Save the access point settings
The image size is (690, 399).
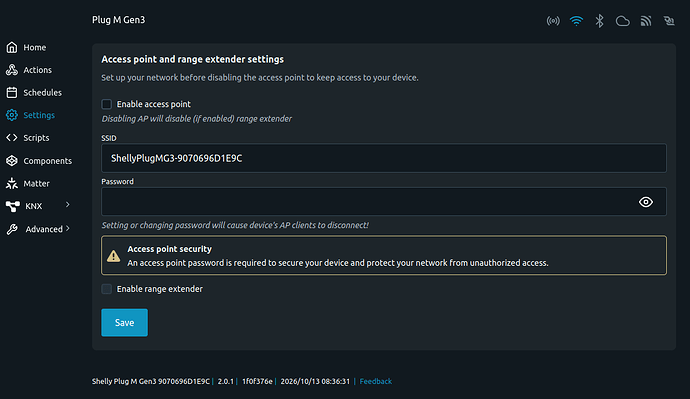(125, 322)
